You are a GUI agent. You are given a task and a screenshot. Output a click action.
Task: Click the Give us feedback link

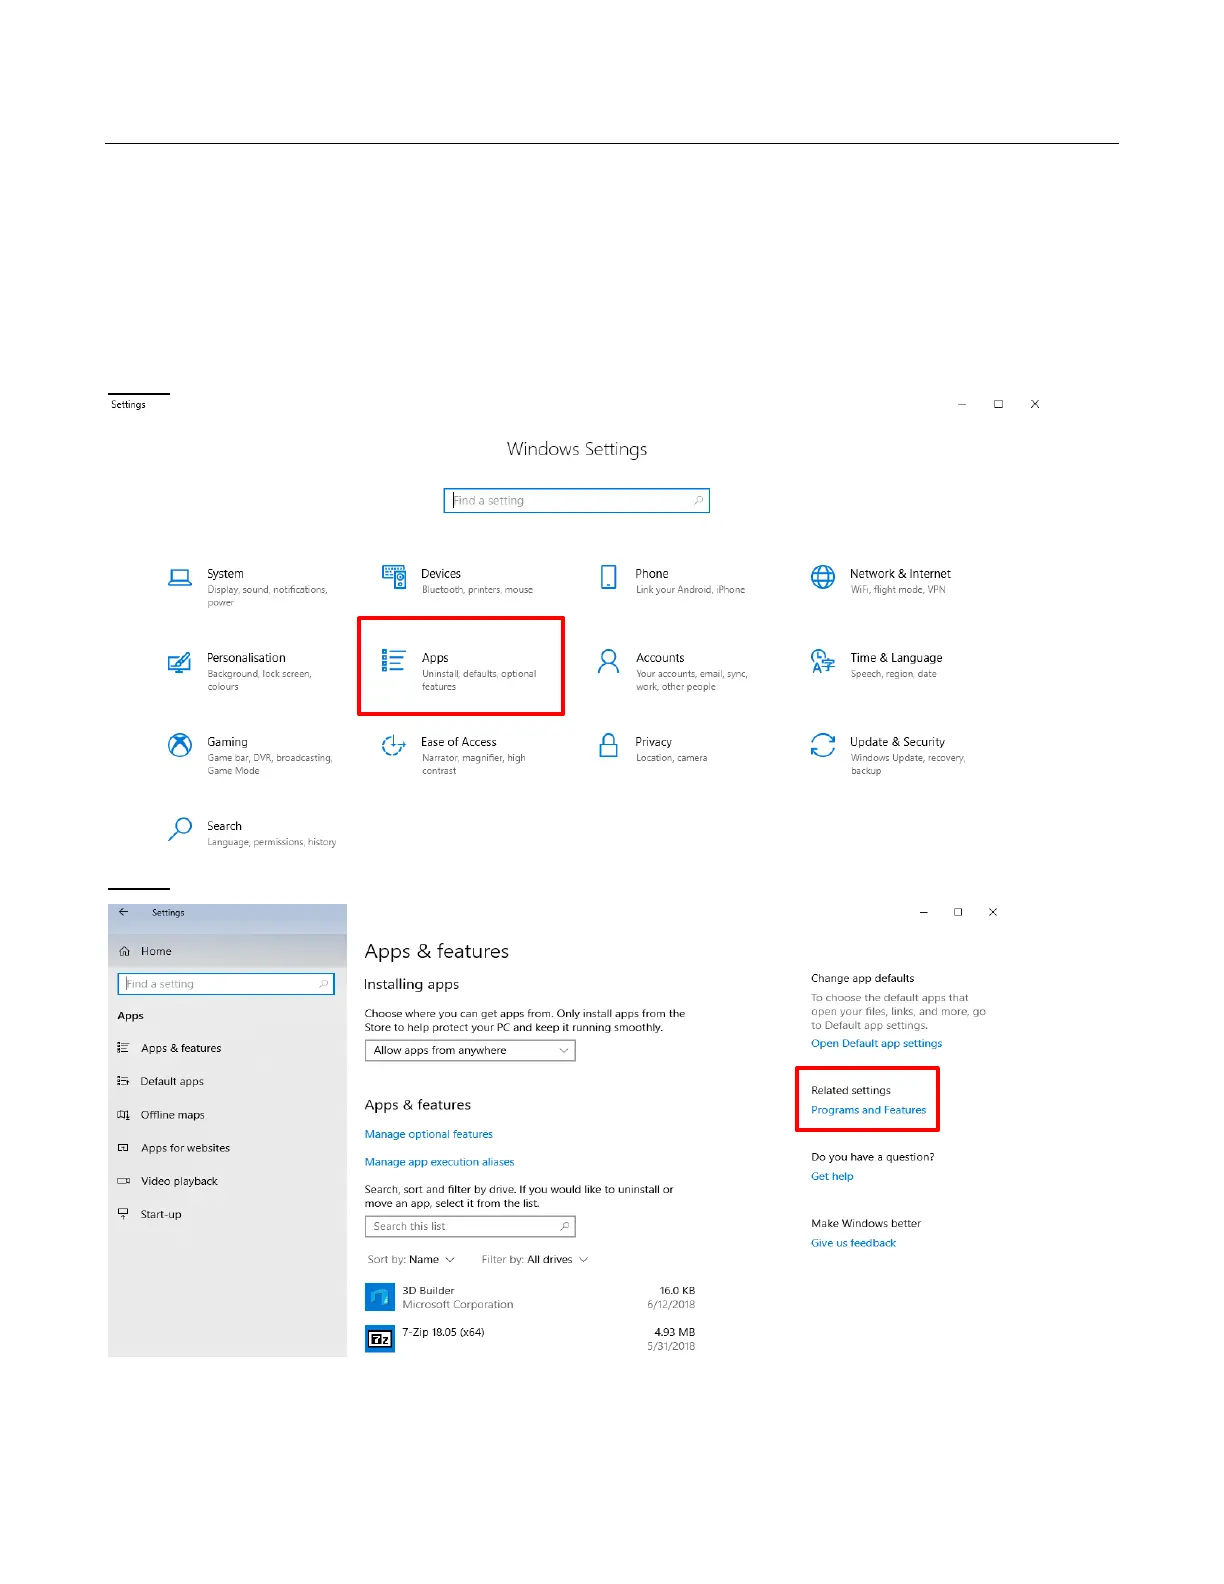coord(853,1243)
